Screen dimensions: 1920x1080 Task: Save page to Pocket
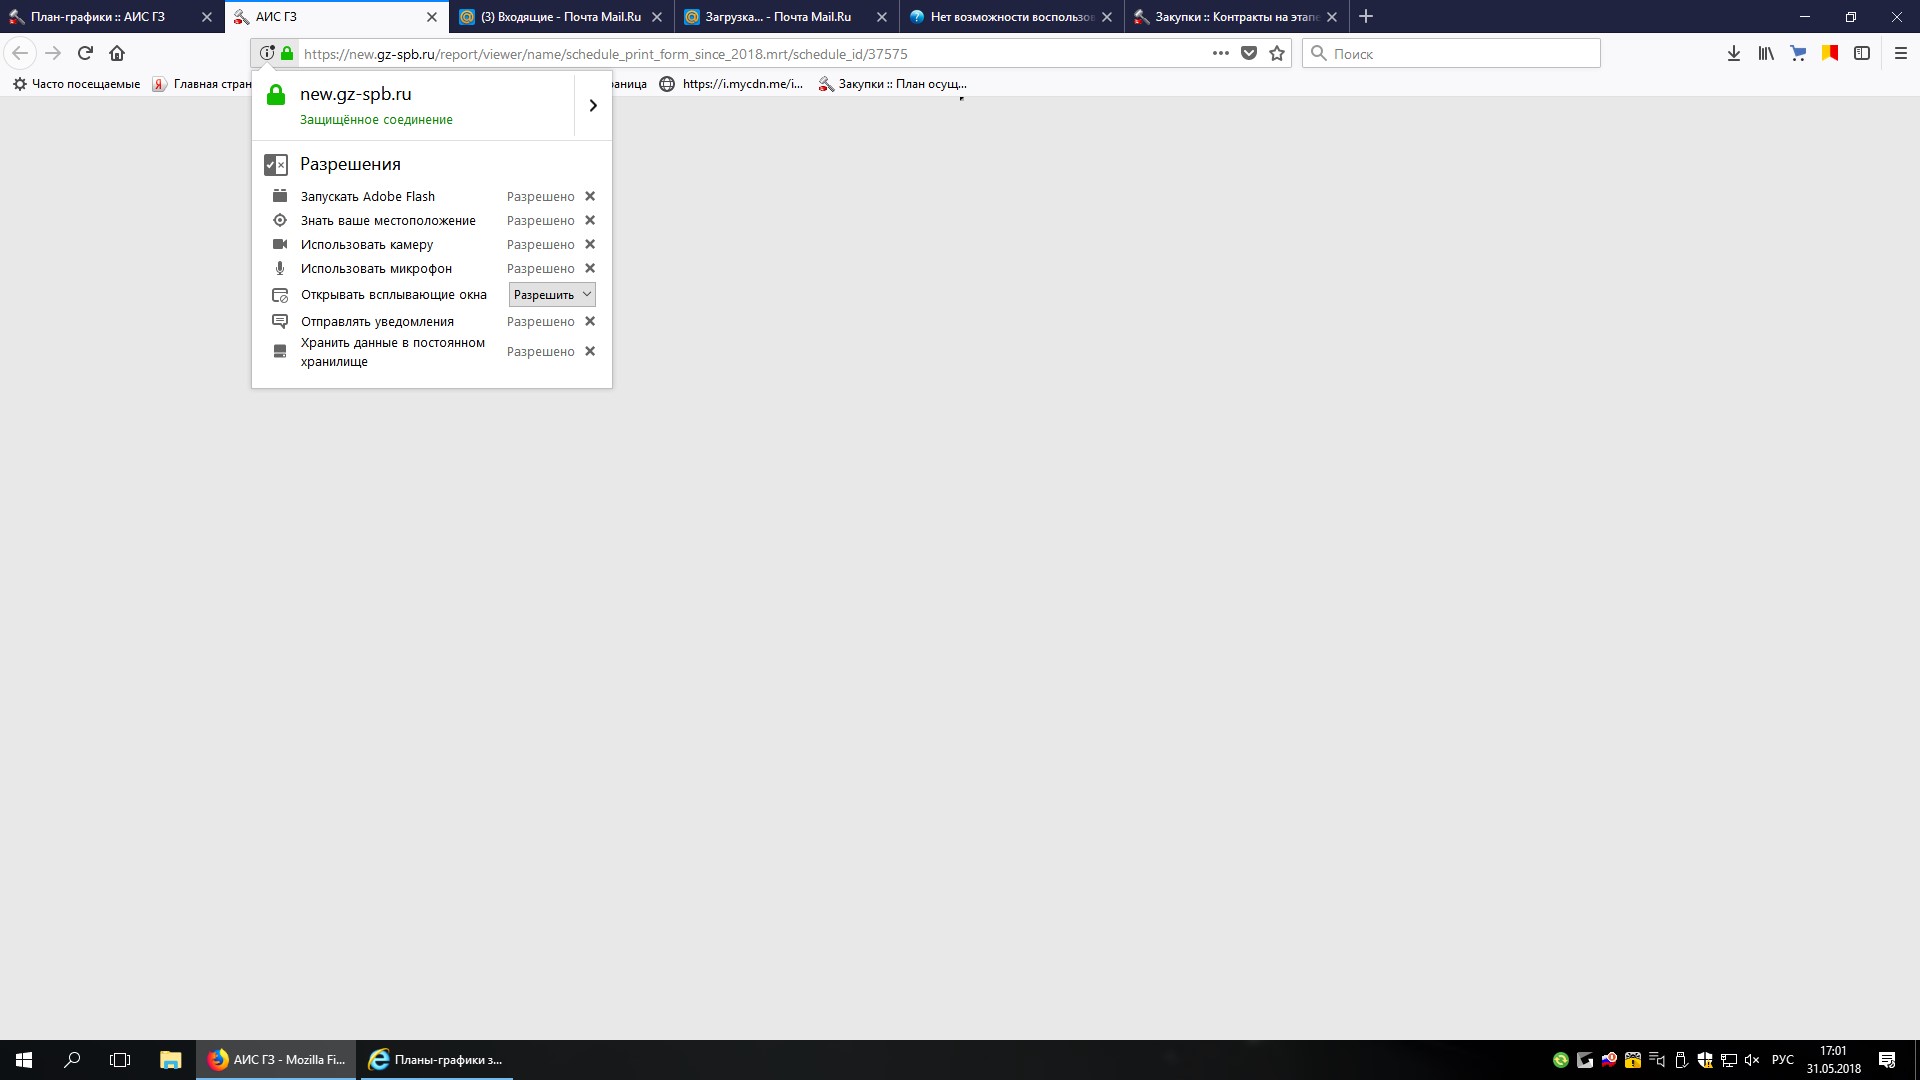[1249, 54]
